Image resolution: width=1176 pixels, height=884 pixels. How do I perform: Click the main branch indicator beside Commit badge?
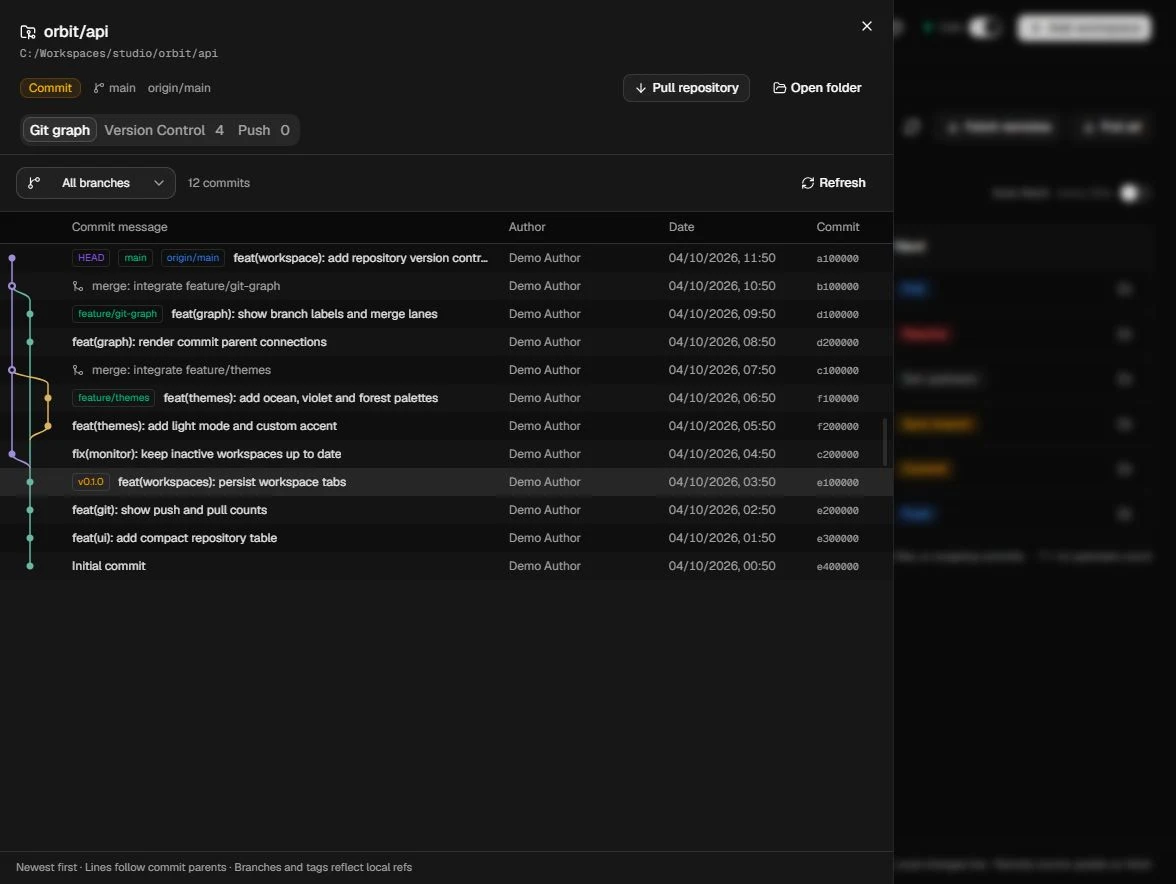[115, 88]
